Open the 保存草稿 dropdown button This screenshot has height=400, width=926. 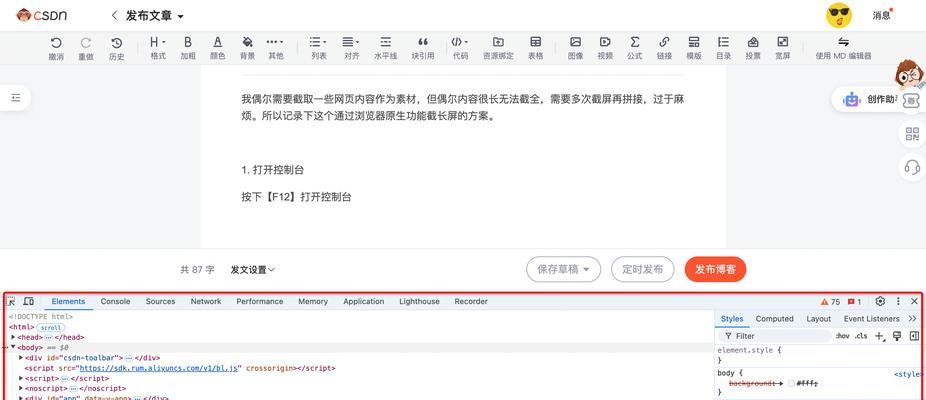point(563,269)
